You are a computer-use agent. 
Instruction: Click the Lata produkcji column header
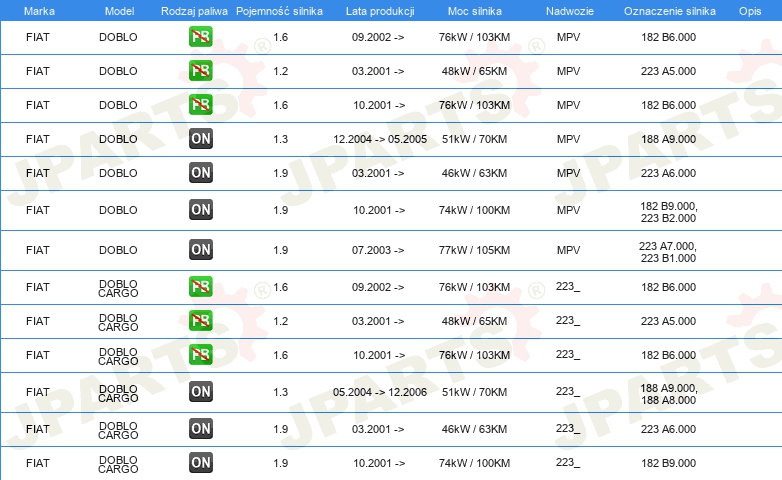[380, 11]
